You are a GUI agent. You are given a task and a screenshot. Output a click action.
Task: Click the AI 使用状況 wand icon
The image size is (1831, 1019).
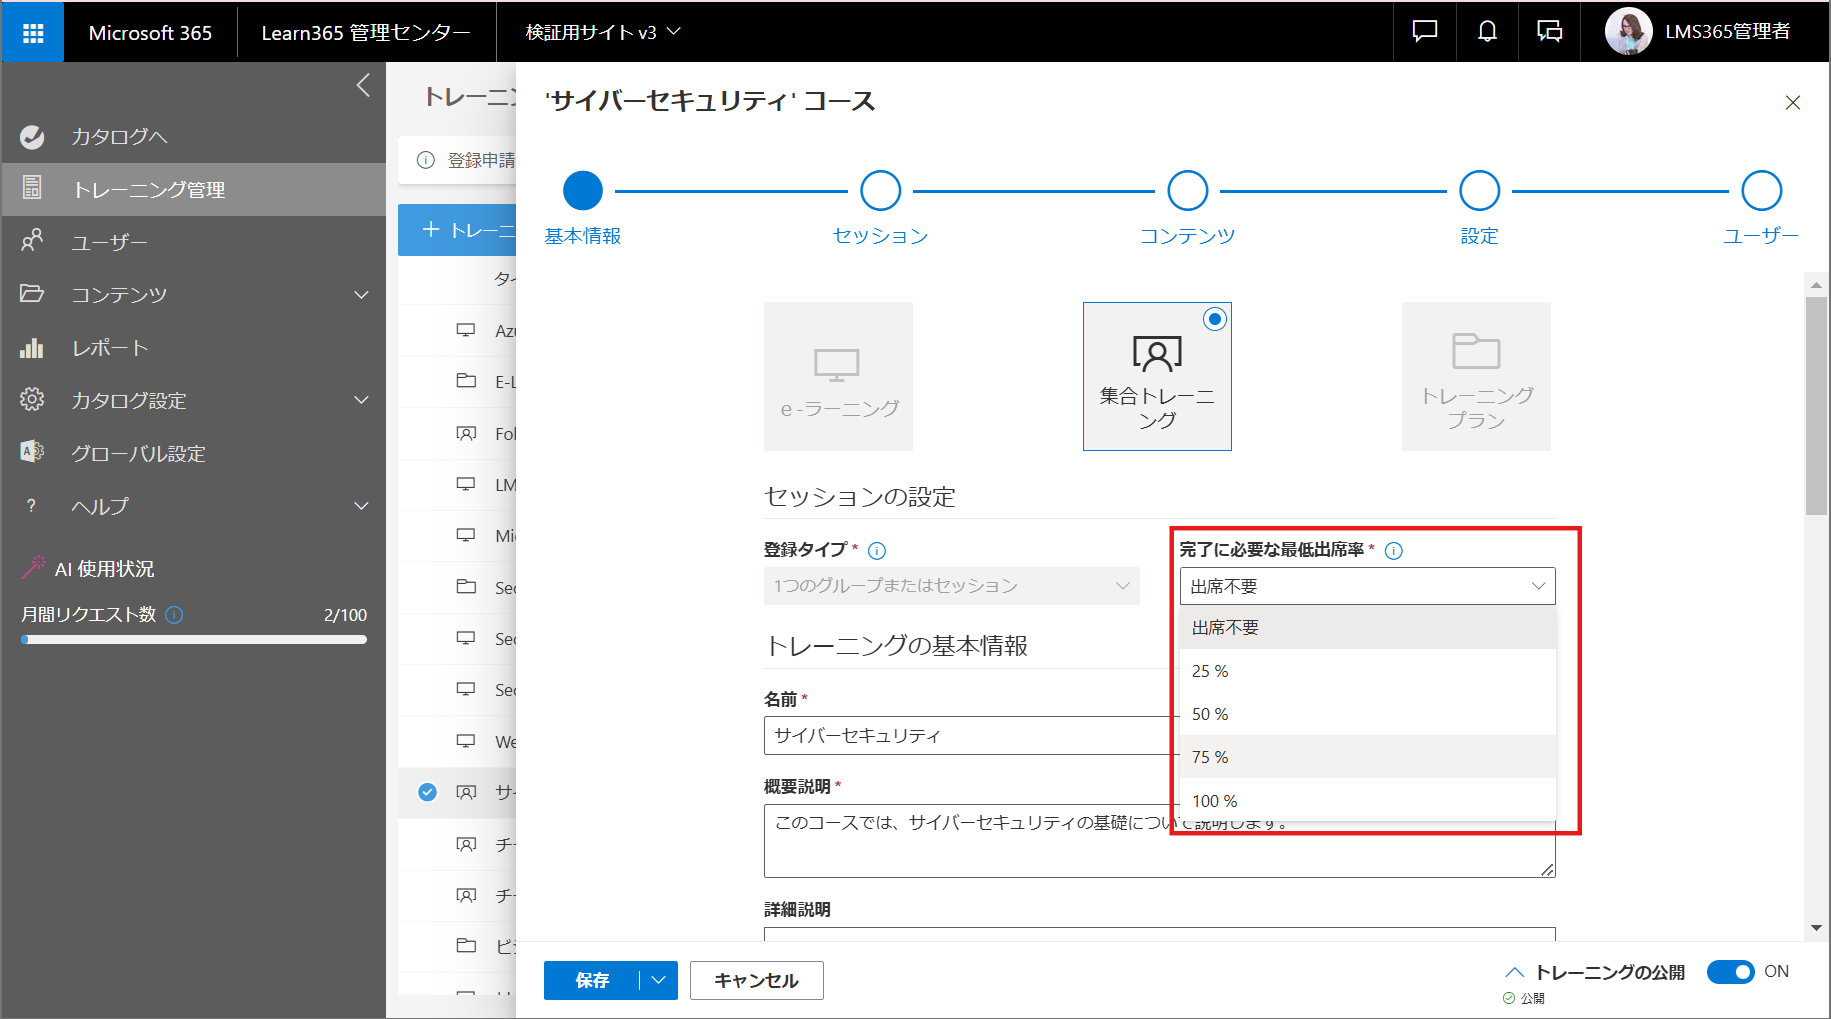click(x=34, y=567)
